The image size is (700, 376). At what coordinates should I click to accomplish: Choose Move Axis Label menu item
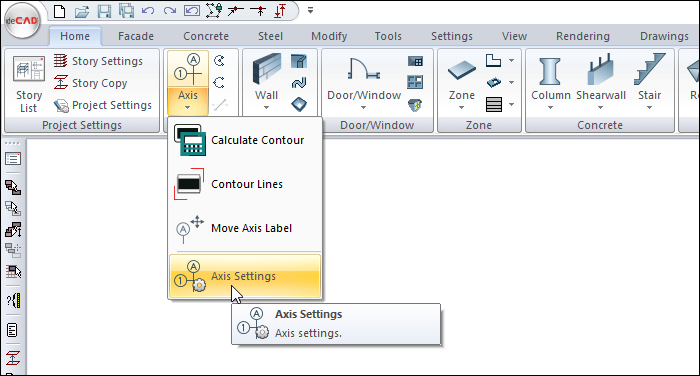click(x=245, y=228)
